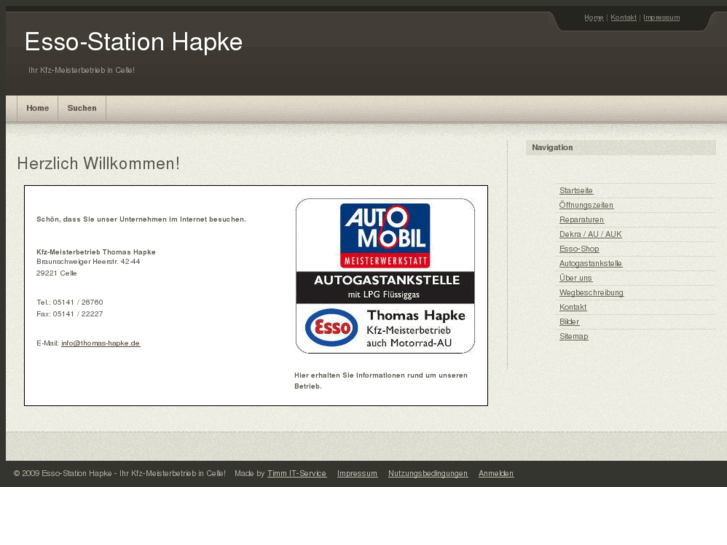Select the Home menu tab

tap(38, 108)
